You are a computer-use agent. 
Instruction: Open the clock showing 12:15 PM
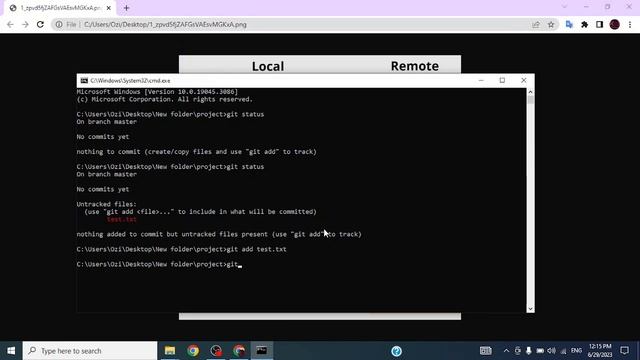coord(600,351)
